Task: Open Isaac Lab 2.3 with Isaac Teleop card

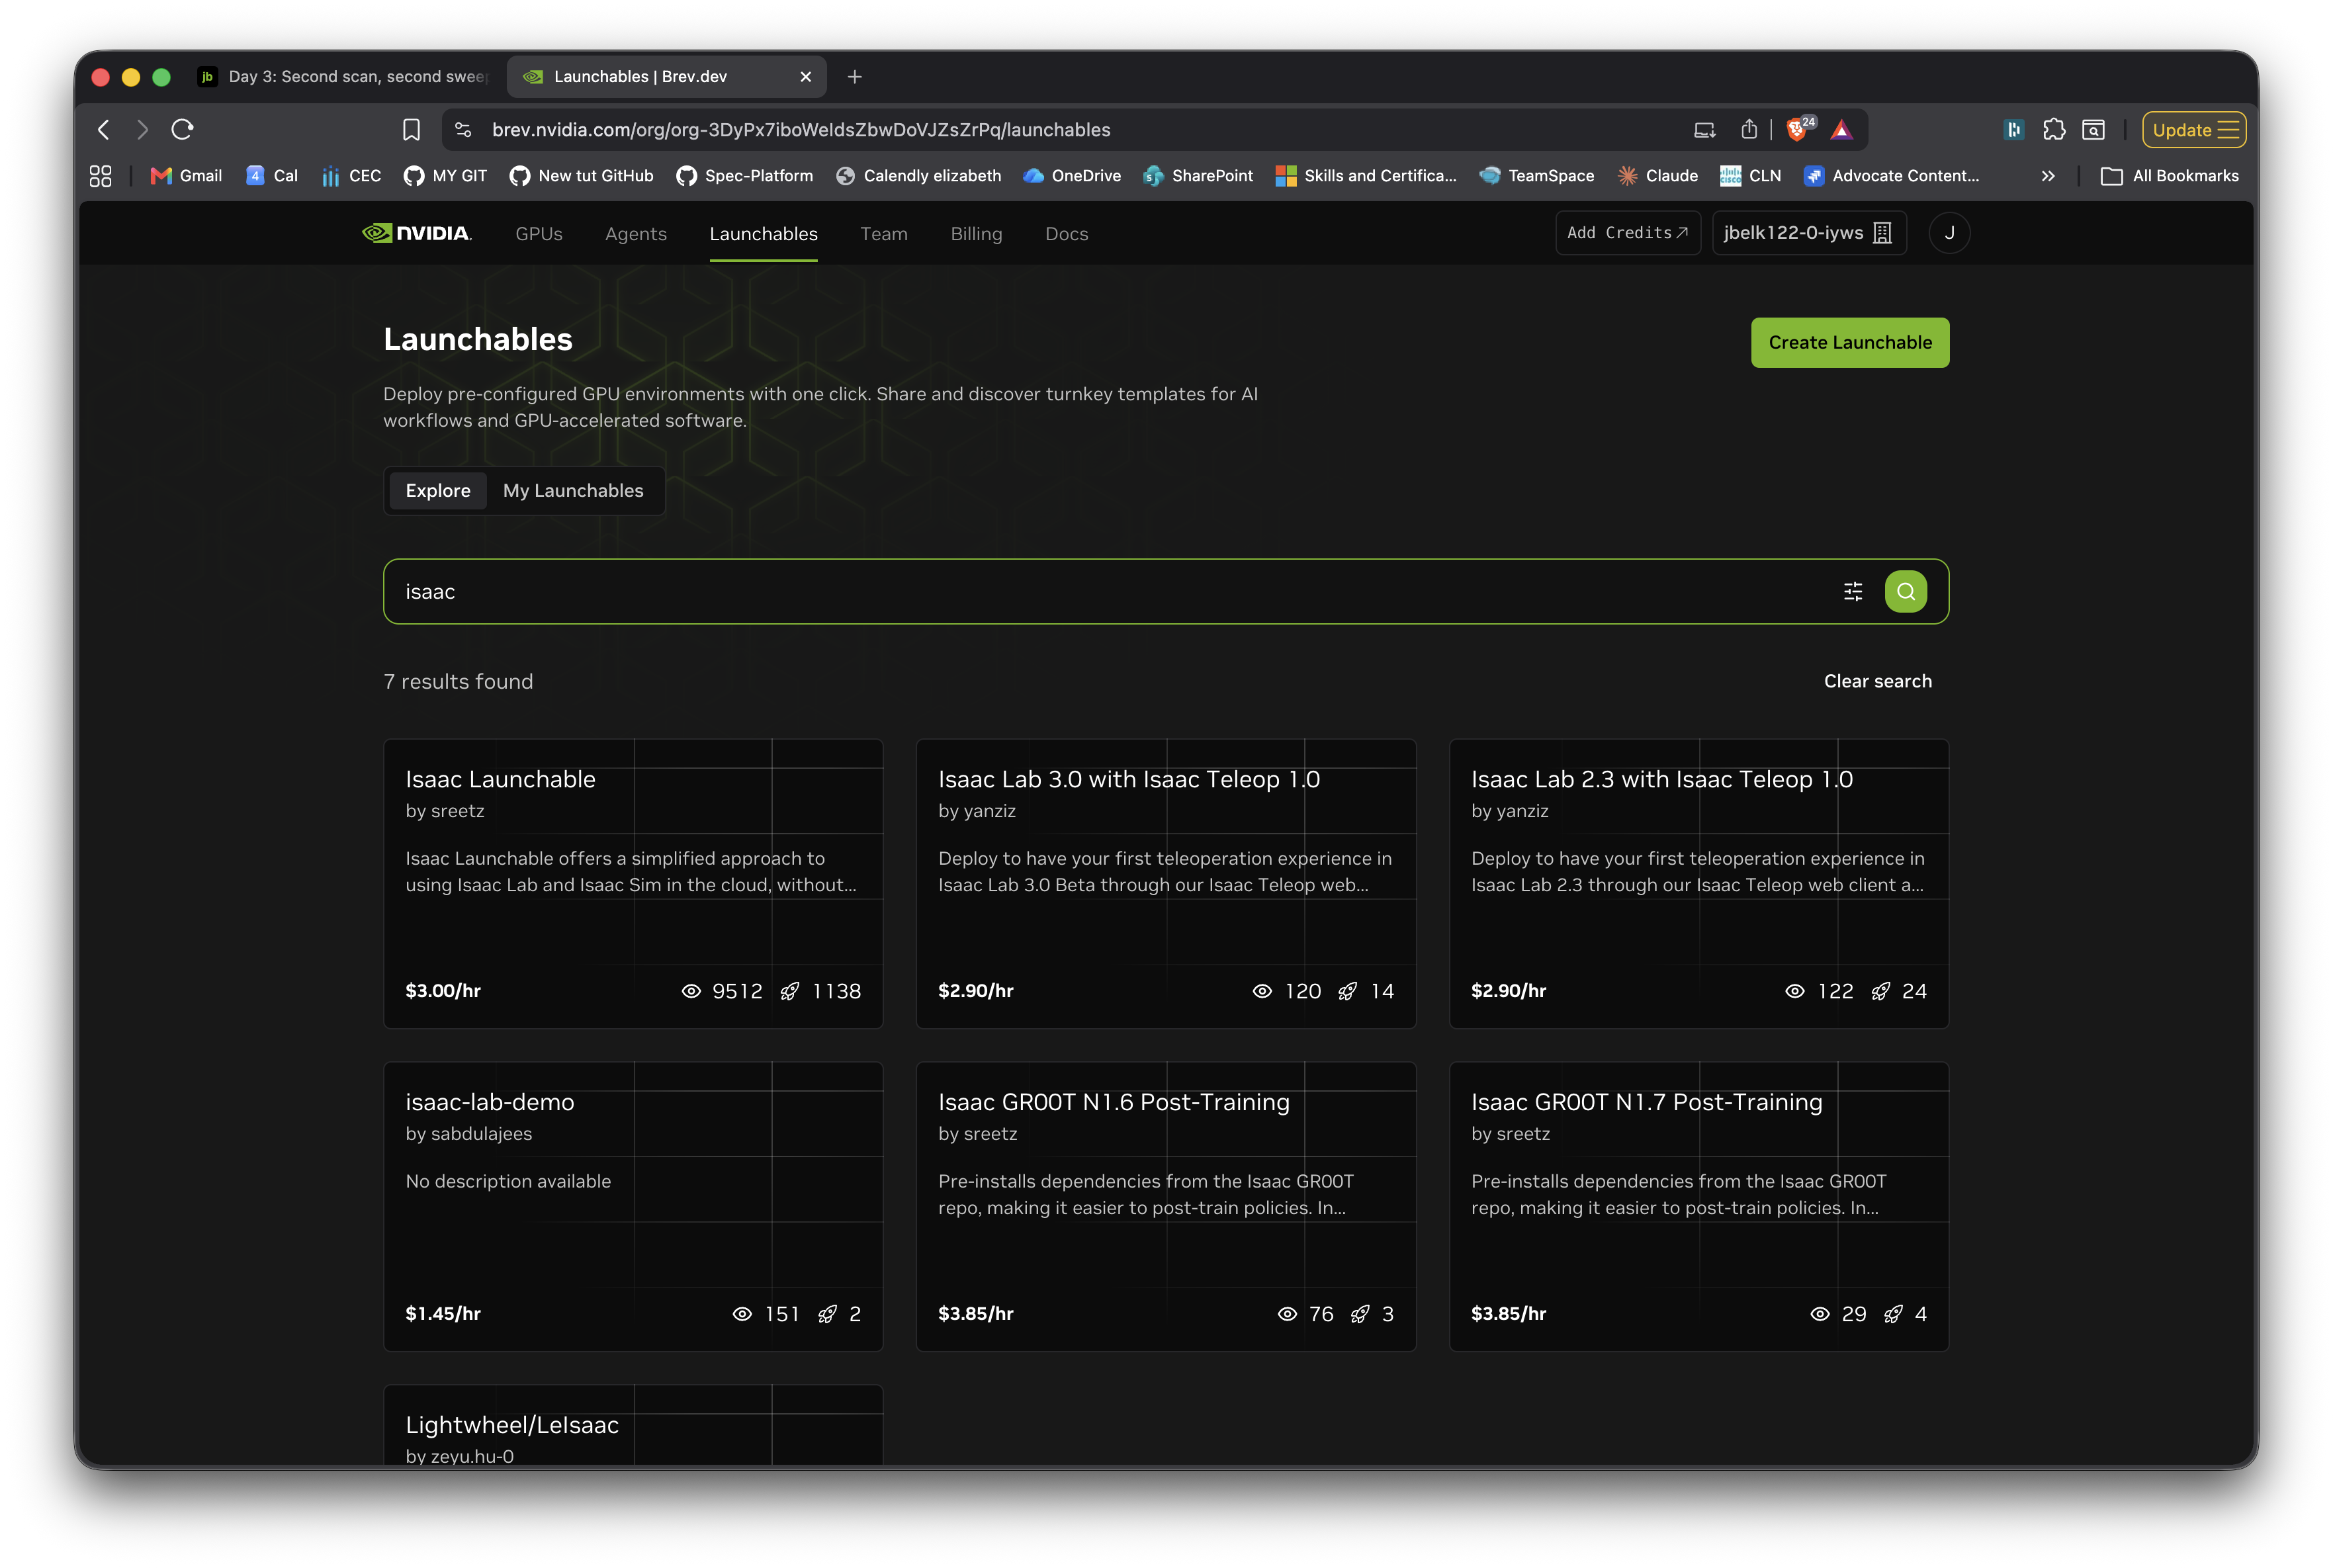Action: [x=1698, y=884]
